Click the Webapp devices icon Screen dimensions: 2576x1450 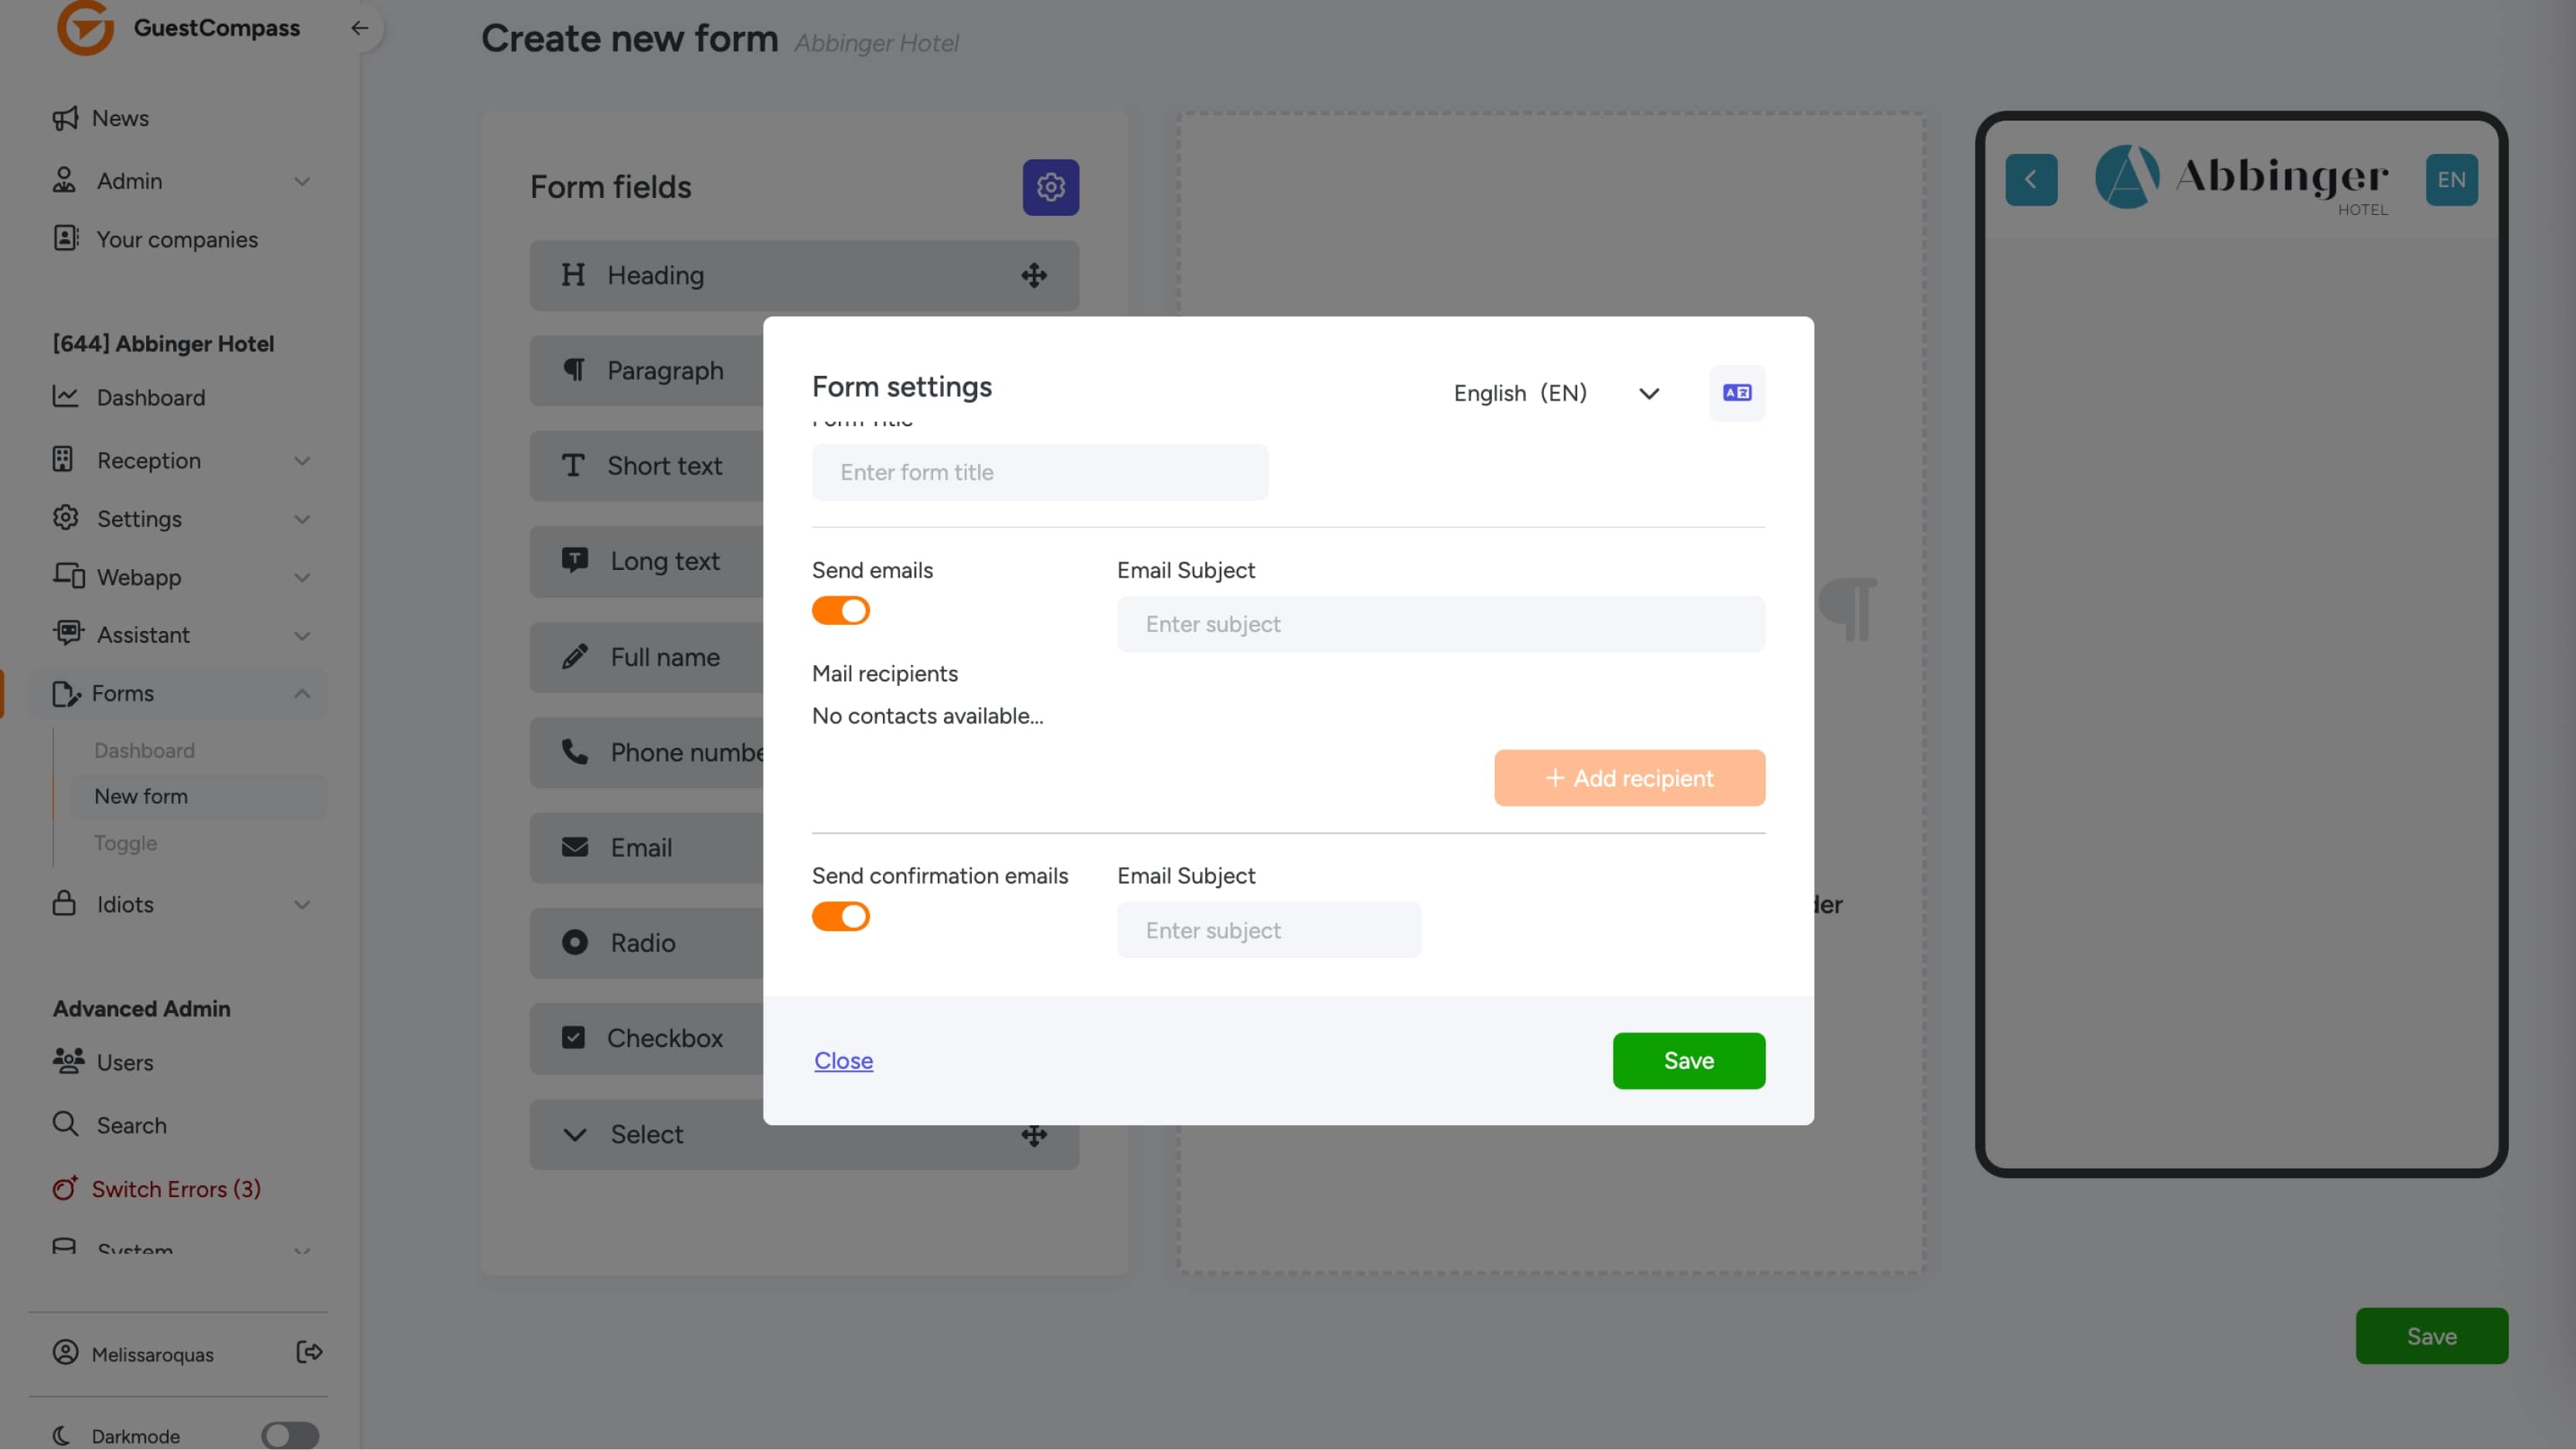pyautogui.click(x=68, y=576)
